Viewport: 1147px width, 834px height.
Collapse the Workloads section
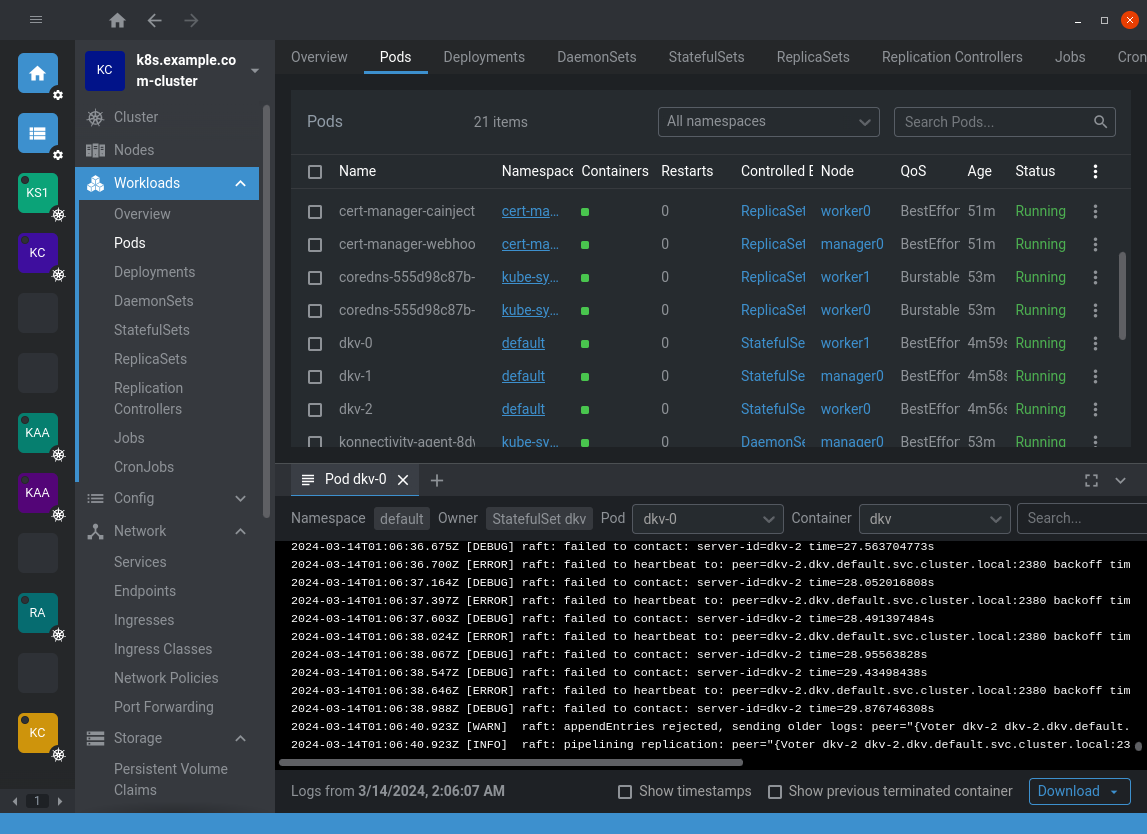tap(240, 183)
